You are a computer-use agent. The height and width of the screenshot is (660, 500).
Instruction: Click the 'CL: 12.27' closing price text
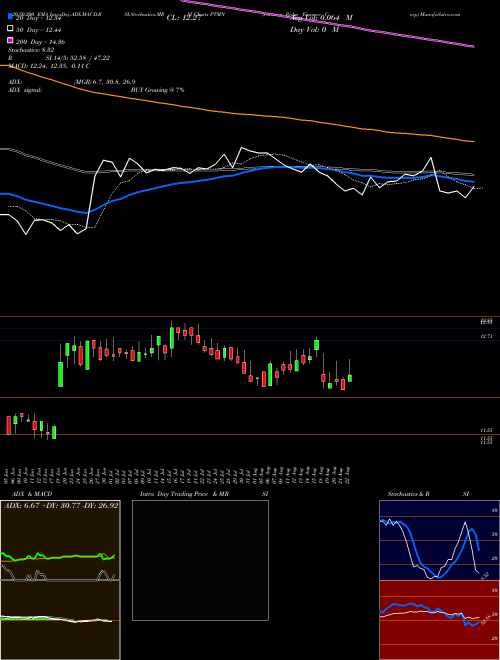(x=183, y=18)
